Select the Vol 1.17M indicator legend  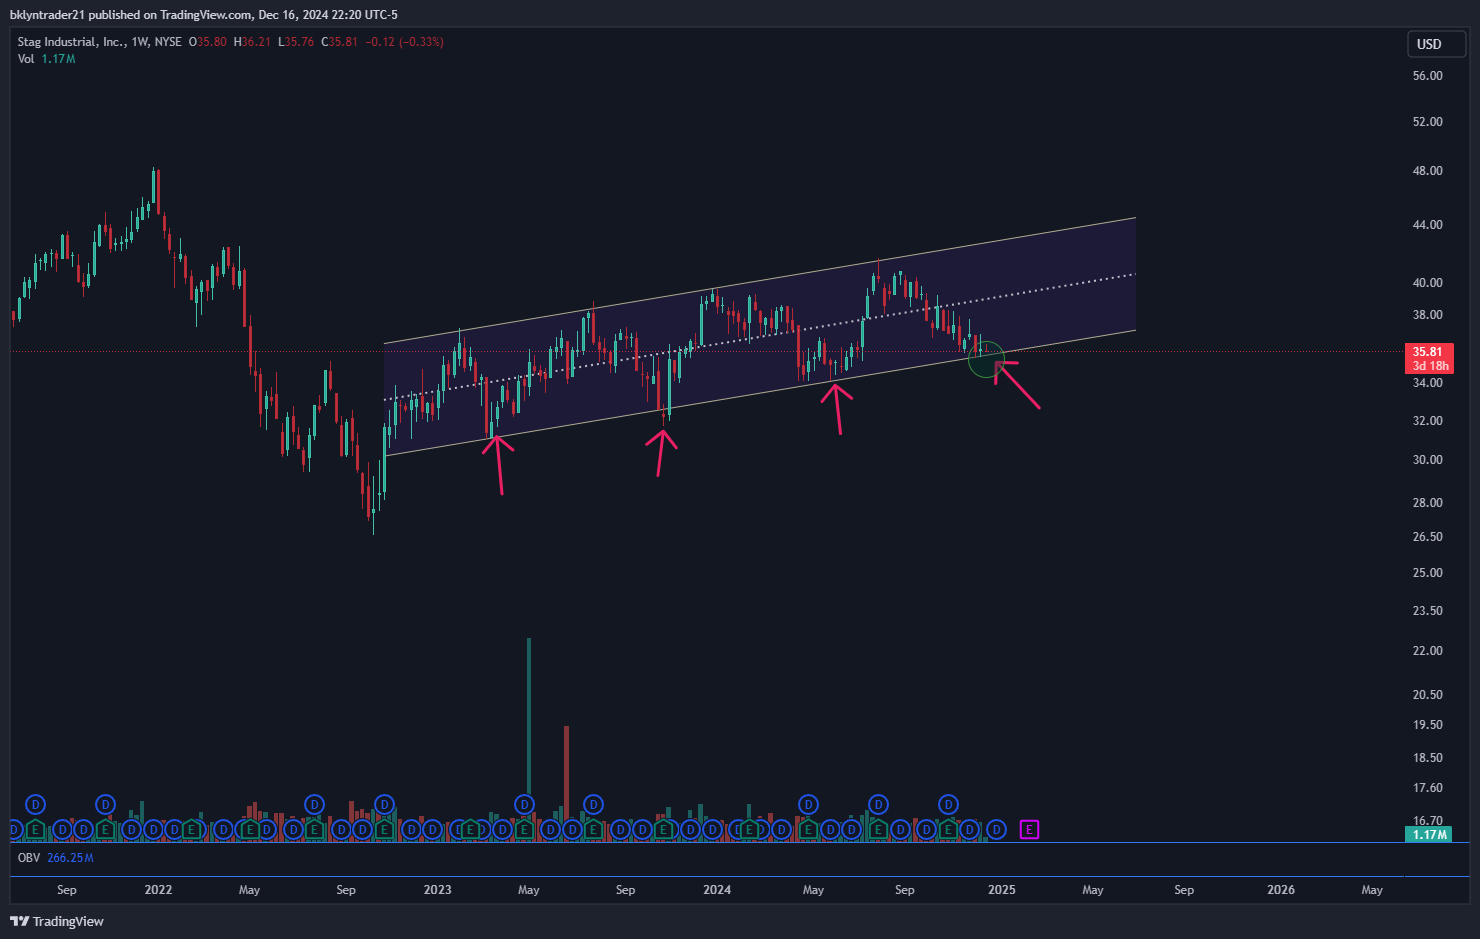click(x=46, y=59)
